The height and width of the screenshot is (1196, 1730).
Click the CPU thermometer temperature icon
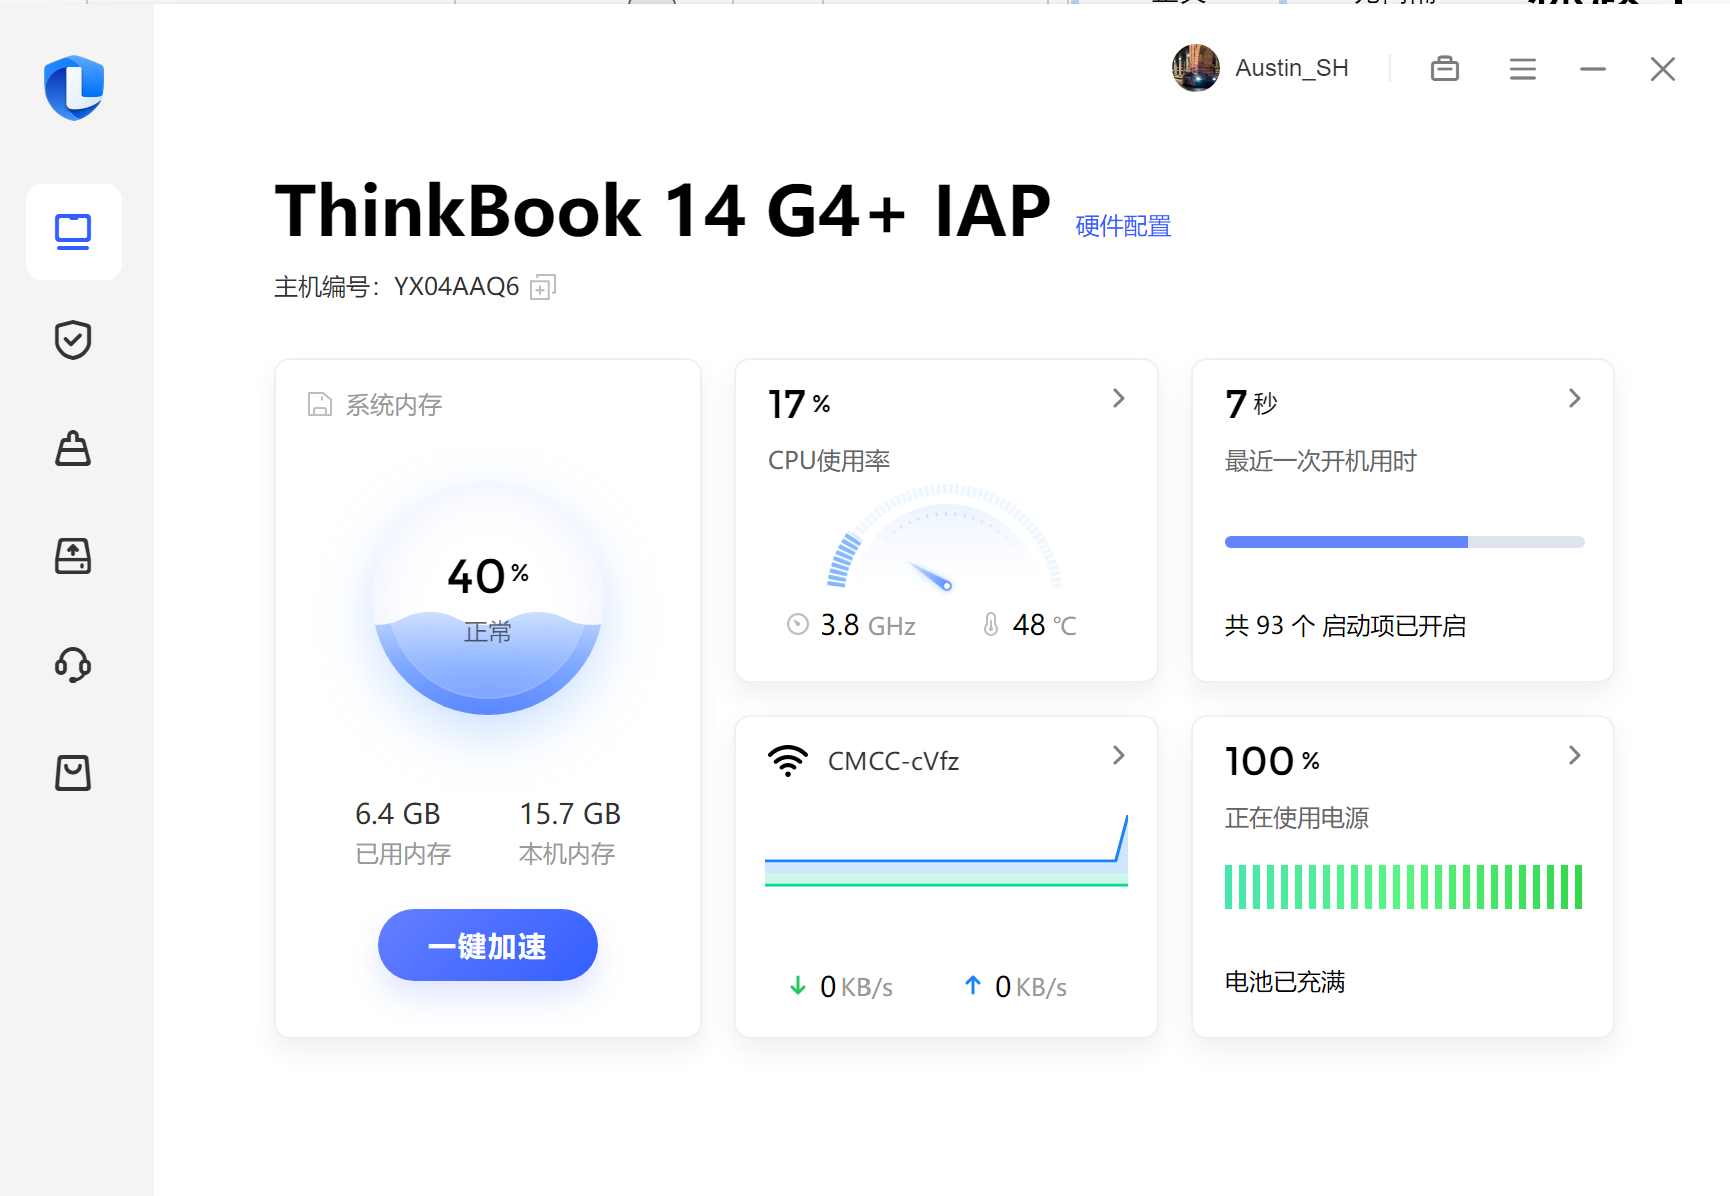991,625
